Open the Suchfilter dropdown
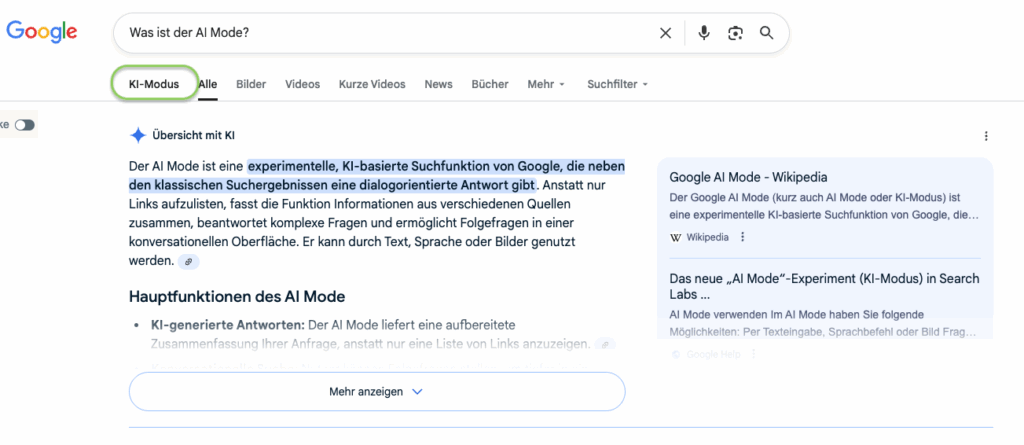The image size is (1024, 445). point(617,84)
